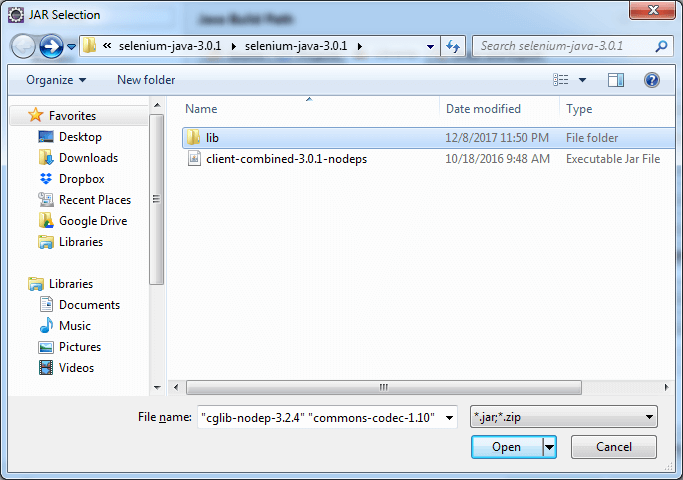
Task: Click Desktop icon in navigation pane
Action: tap(46, 137)
